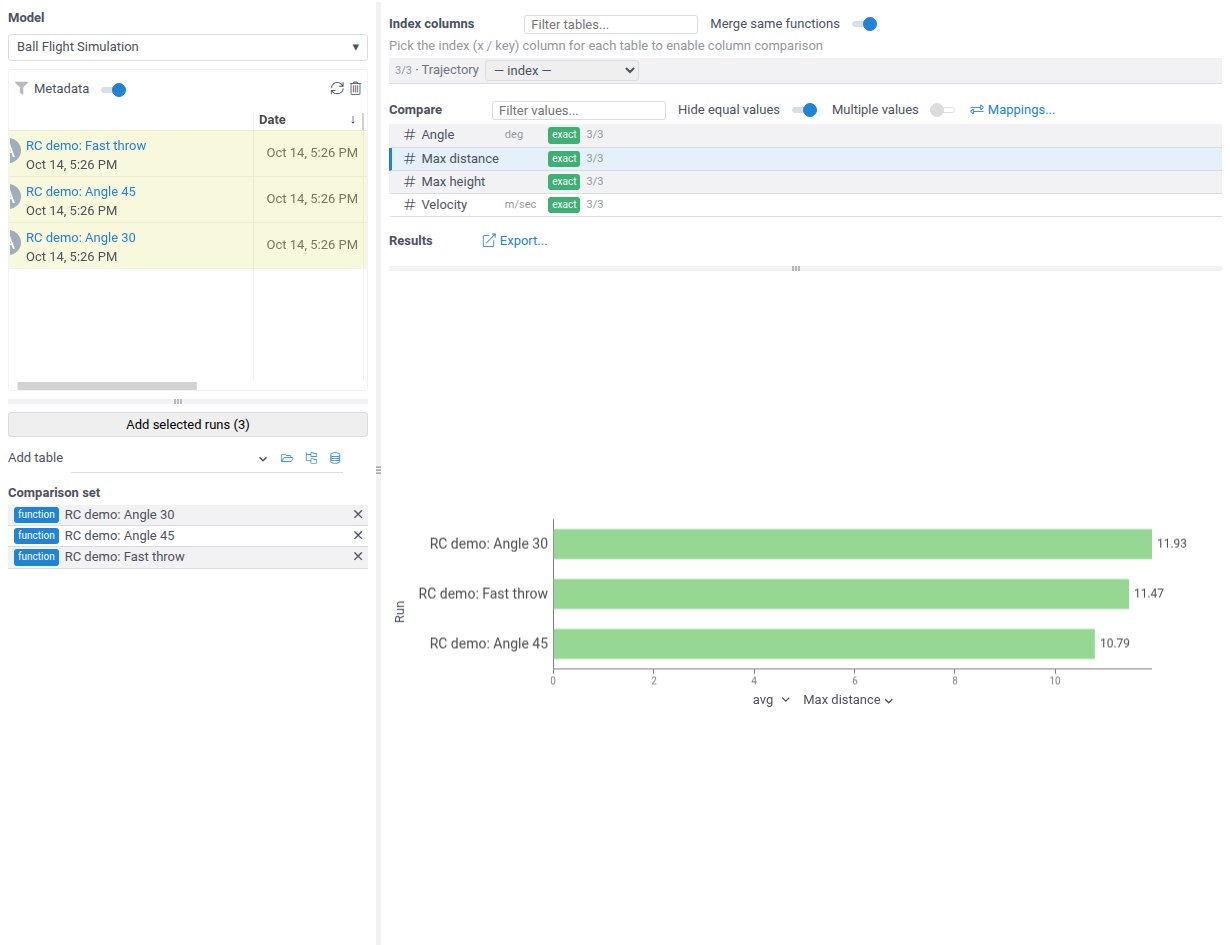The height and width of the screenshot is (945, 1230).
Task: Click the RC demo: Angle 30 chart bar
Action: coord(852,544)
